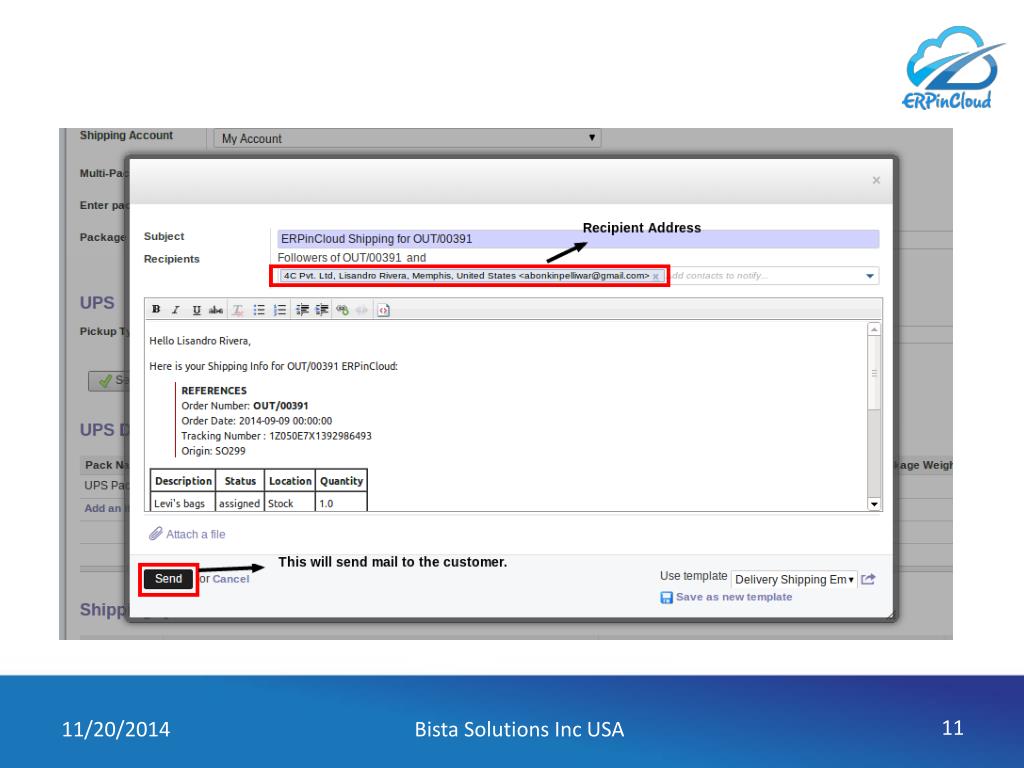Click the 'assigned' status cell

click(240, 503)
